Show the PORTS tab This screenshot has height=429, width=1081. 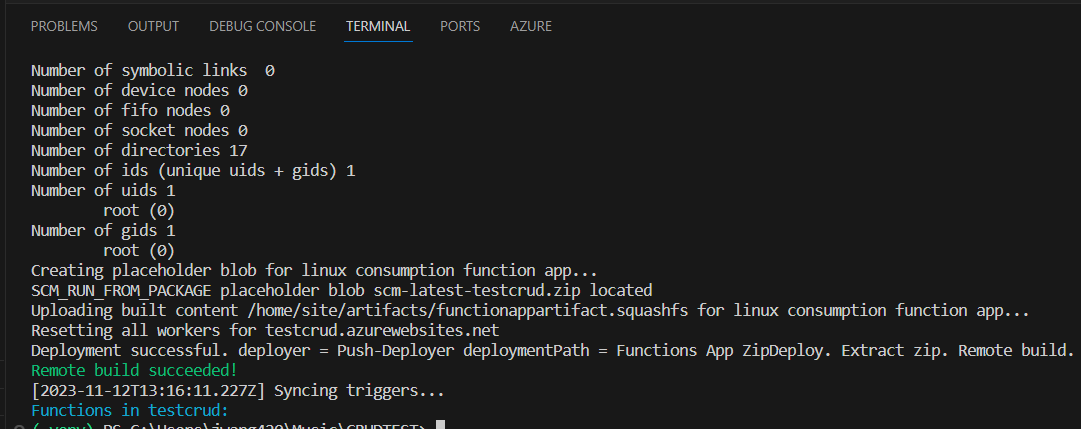[460, 26]
